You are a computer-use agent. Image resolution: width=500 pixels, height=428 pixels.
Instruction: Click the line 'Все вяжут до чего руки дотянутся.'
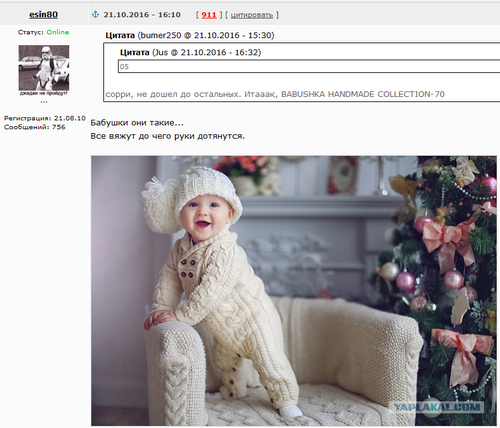tap(168, 136)
